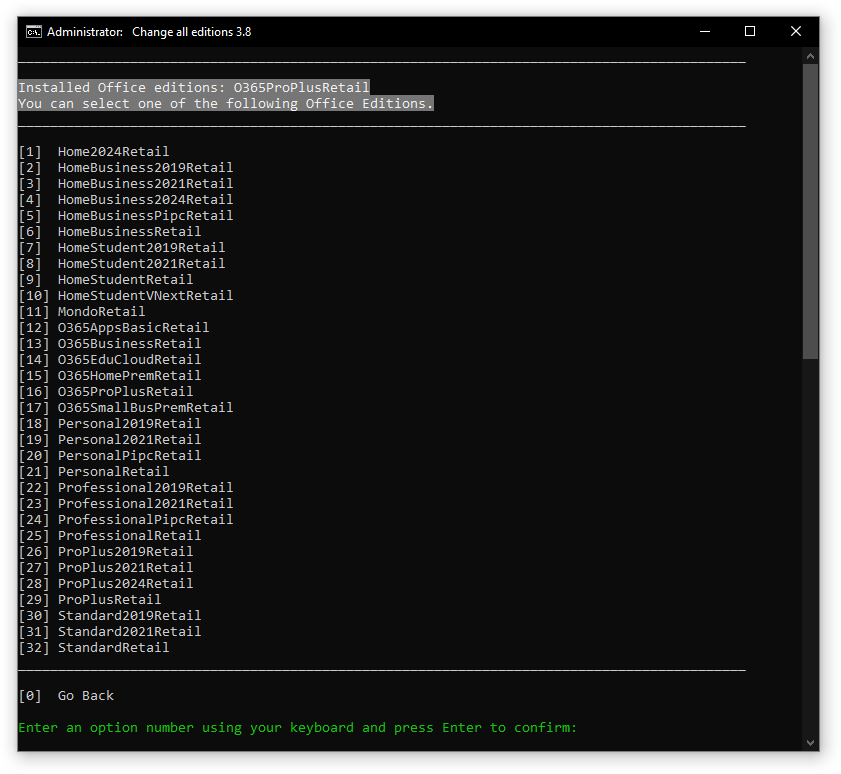Click the scrollbar down arrow
Image resolution: width=841 pixels, height=774 pixels.
(x=810, y=741)
